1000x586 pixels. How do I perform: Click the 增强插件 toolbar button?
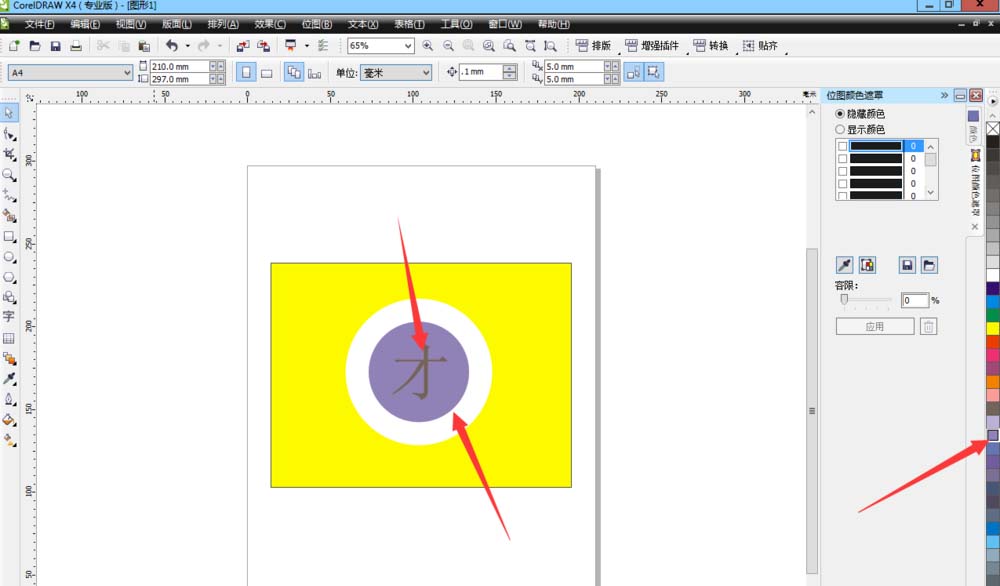pyautogui.click(x=655, y=46)
